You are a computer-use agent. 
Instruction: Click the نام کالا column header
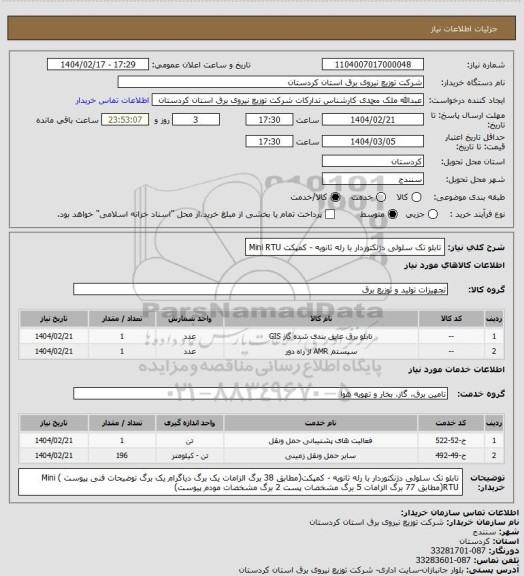[x=321, y=319]
